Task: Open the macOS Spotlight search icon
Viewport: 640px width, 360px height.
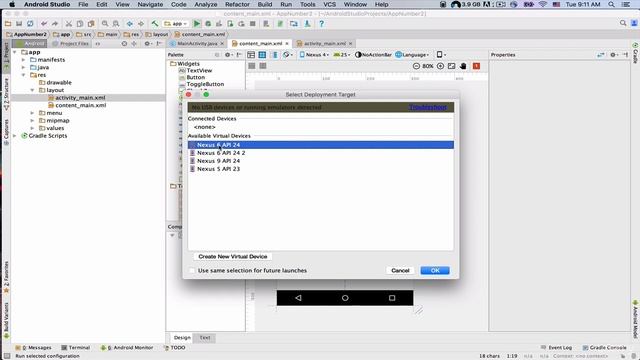Action: [x=611, y=4]
